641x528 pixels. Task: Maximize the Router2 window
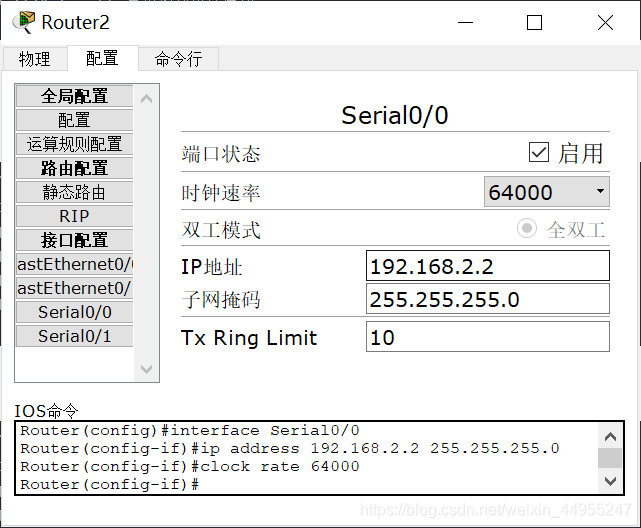point(534,22)
